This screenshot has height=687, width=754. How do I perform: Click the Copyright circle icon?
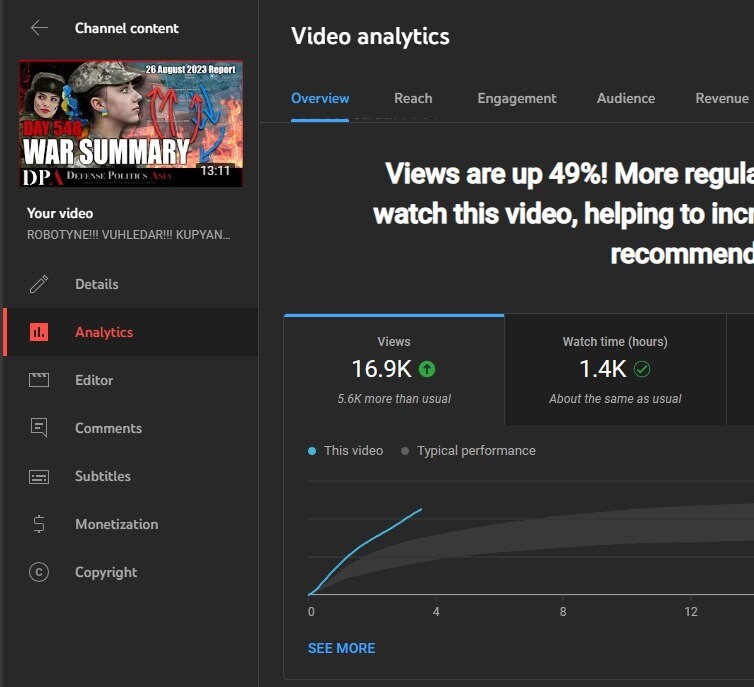(x=39, y=572)
